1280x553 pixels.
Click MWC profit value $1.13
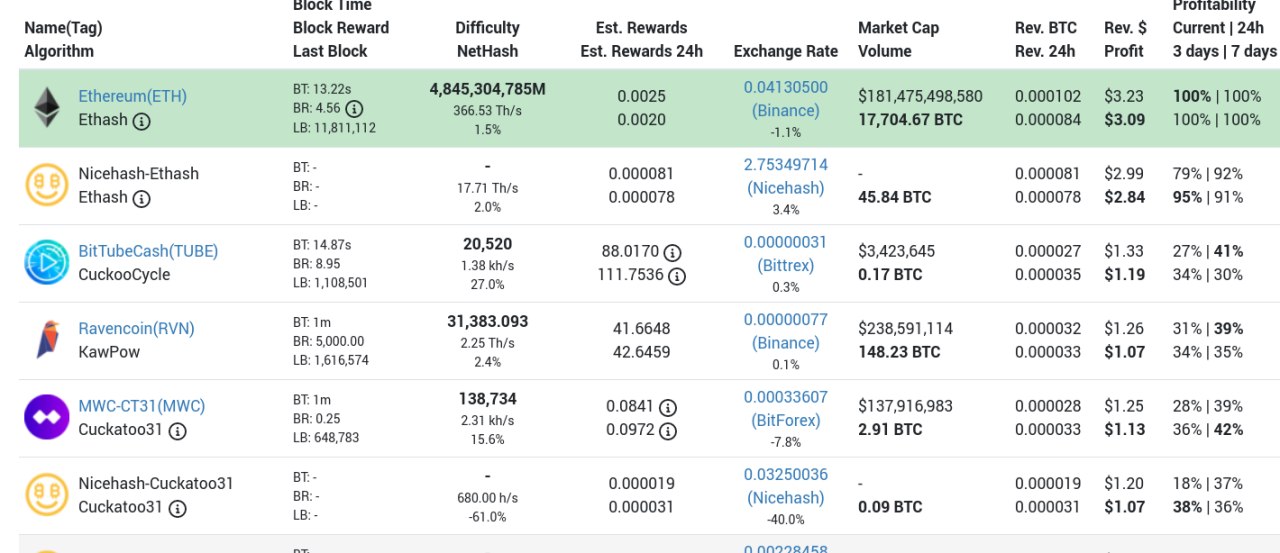1125,430
